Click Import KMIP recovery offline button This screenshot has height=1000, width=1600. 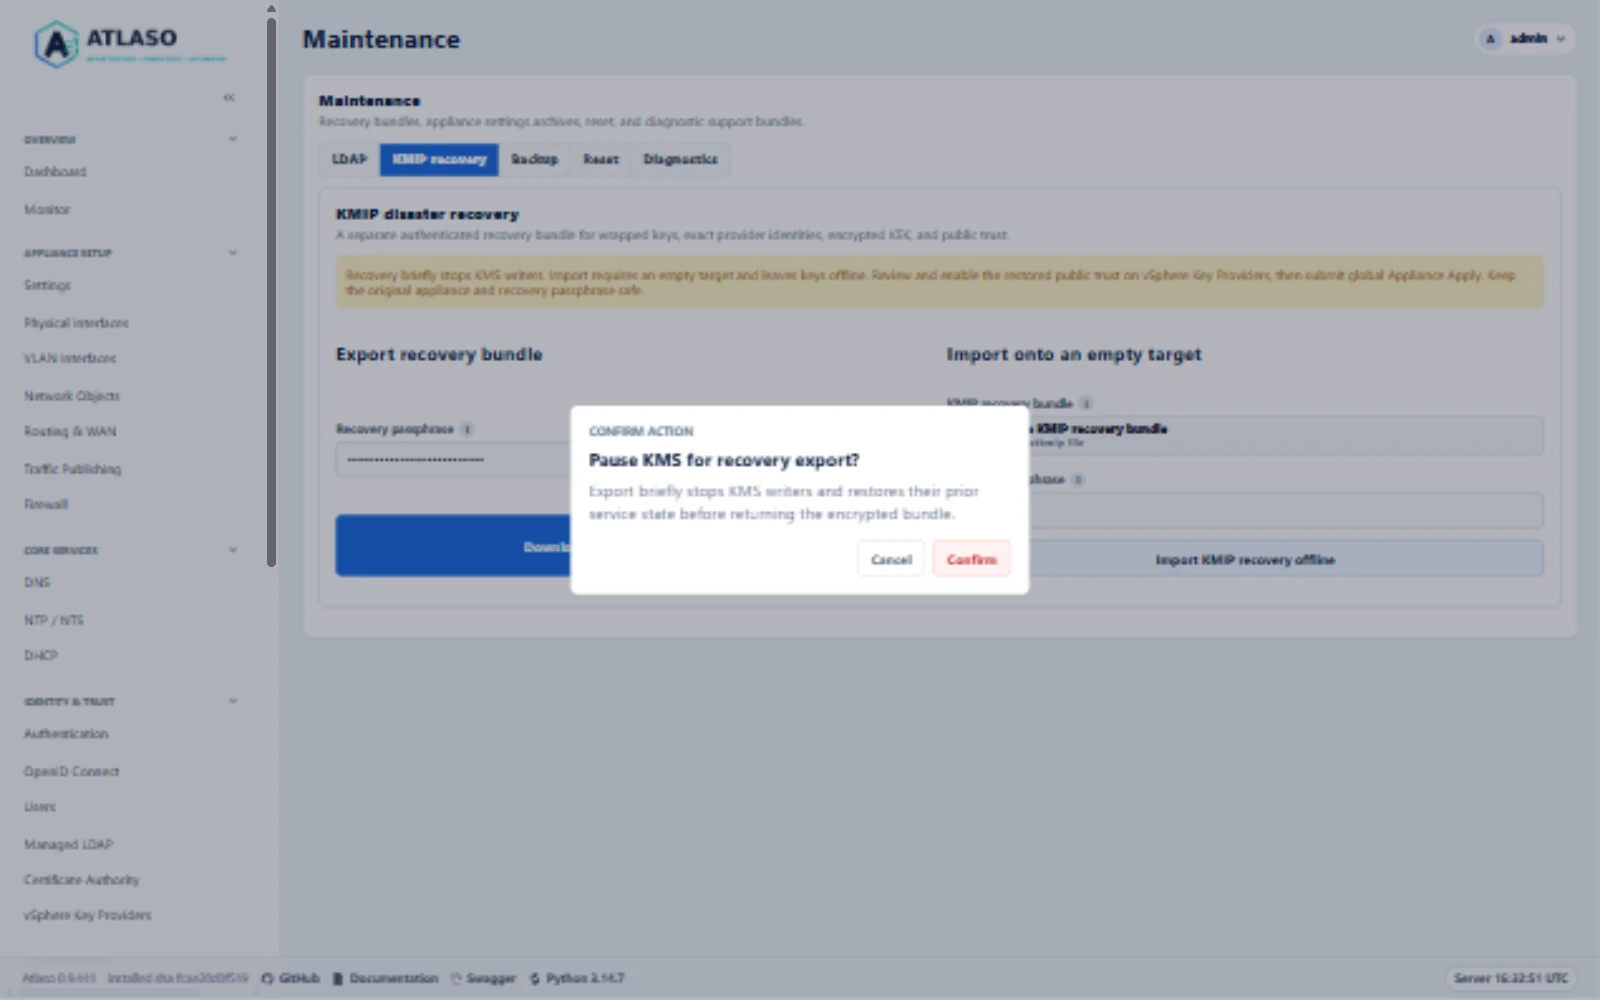pyautogui.click(x=1245, y=559)
